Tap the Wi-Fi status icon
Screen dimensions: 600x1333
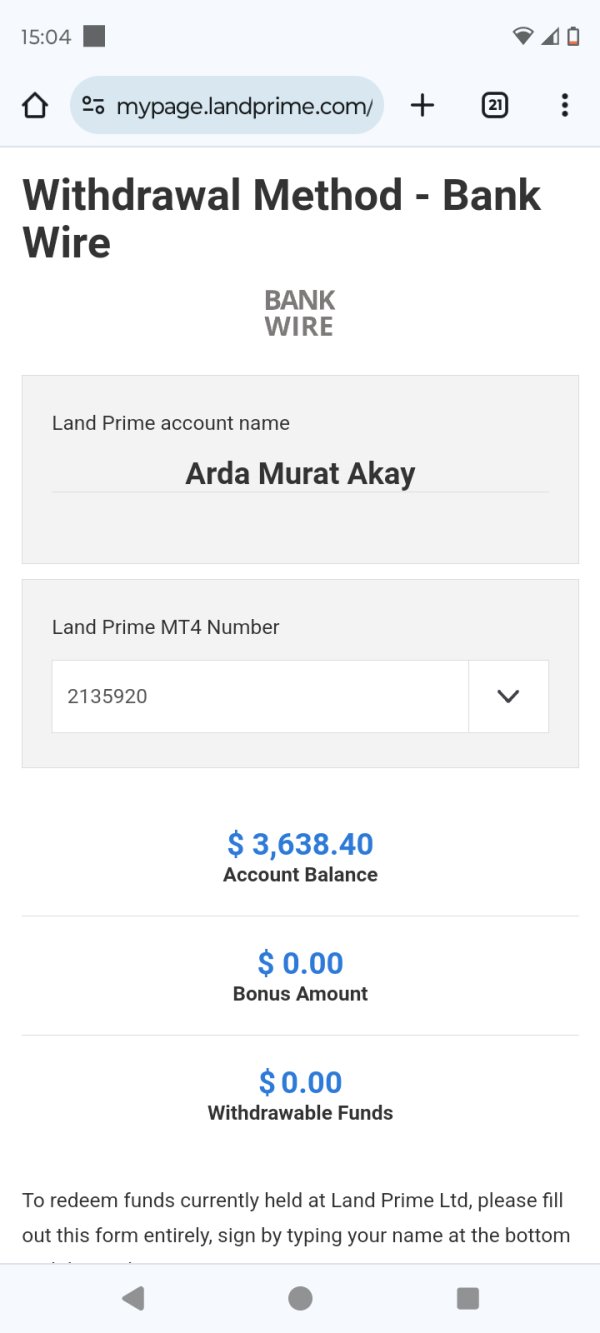523,37
